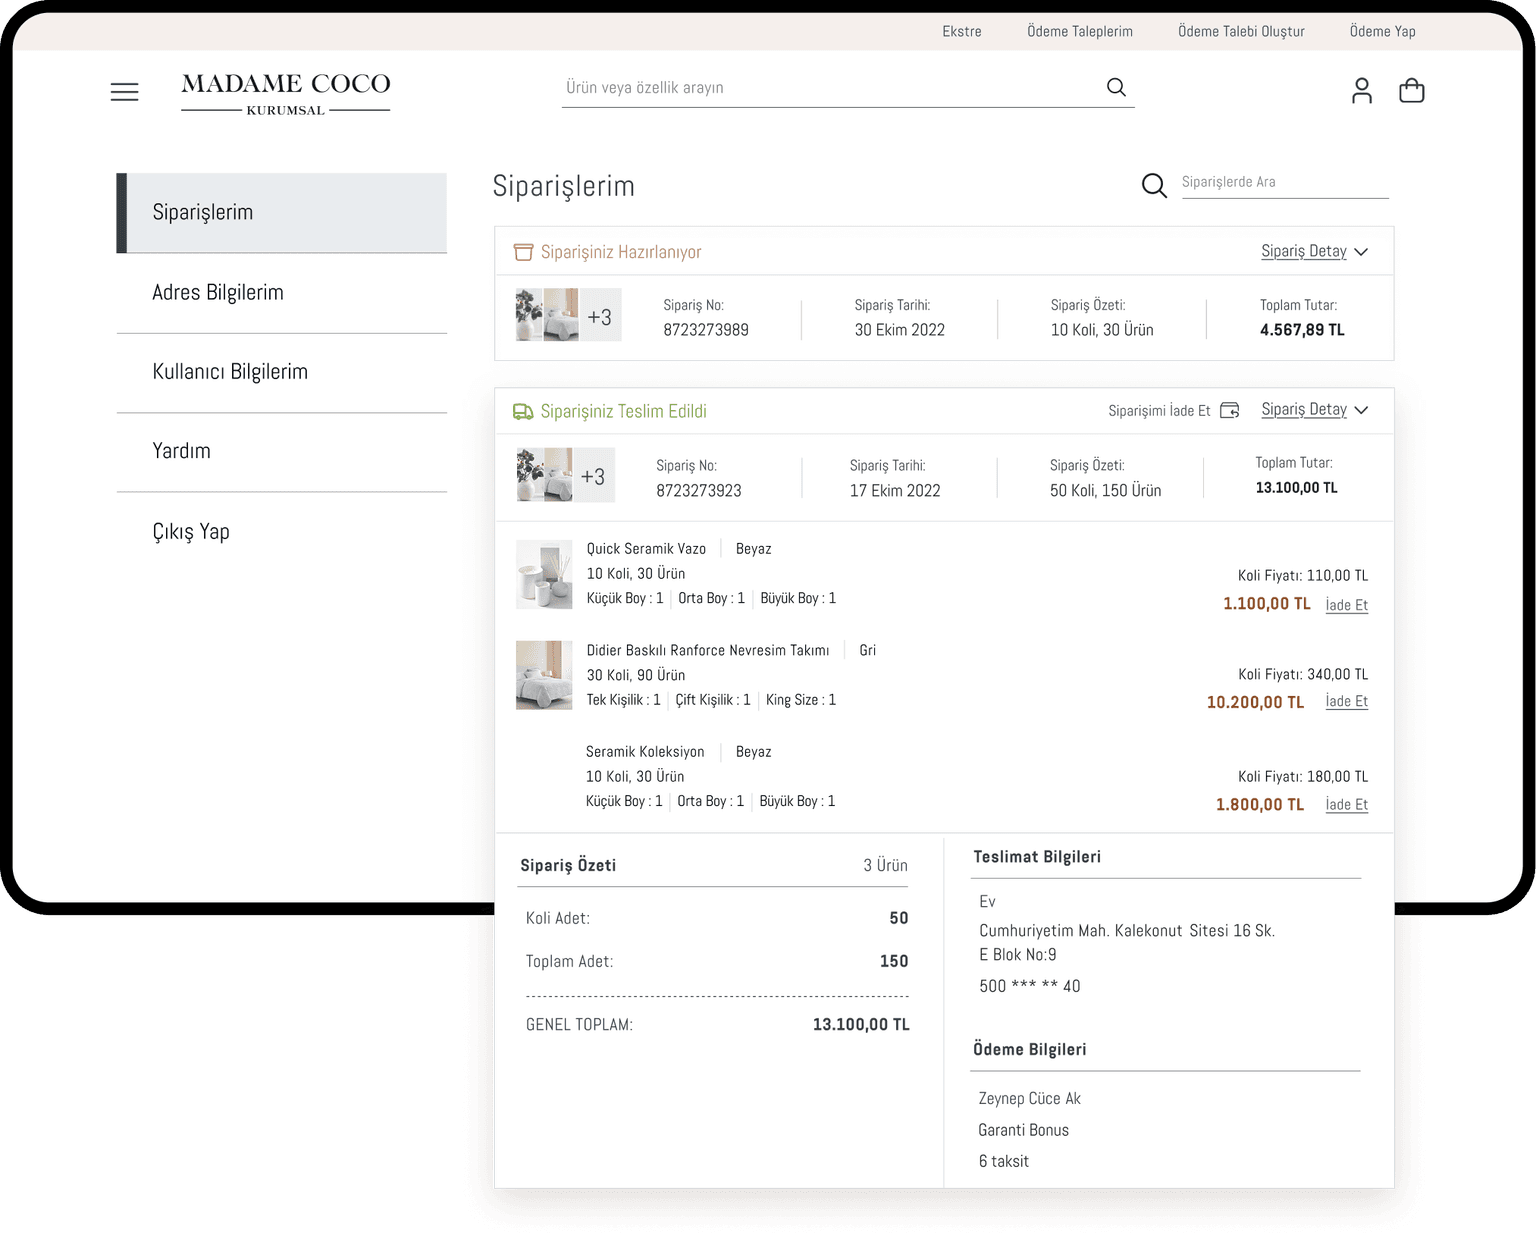
Task: Open the shopping bag cart icon
Action: click(1411, 91)
